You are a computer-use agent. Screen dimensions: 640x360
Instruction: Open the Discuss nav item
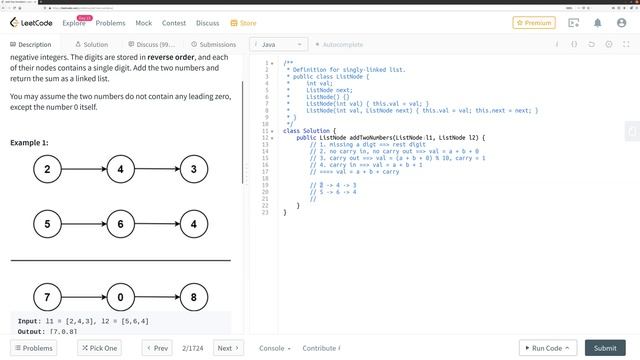pyautogui.click(x=207, y=23)
